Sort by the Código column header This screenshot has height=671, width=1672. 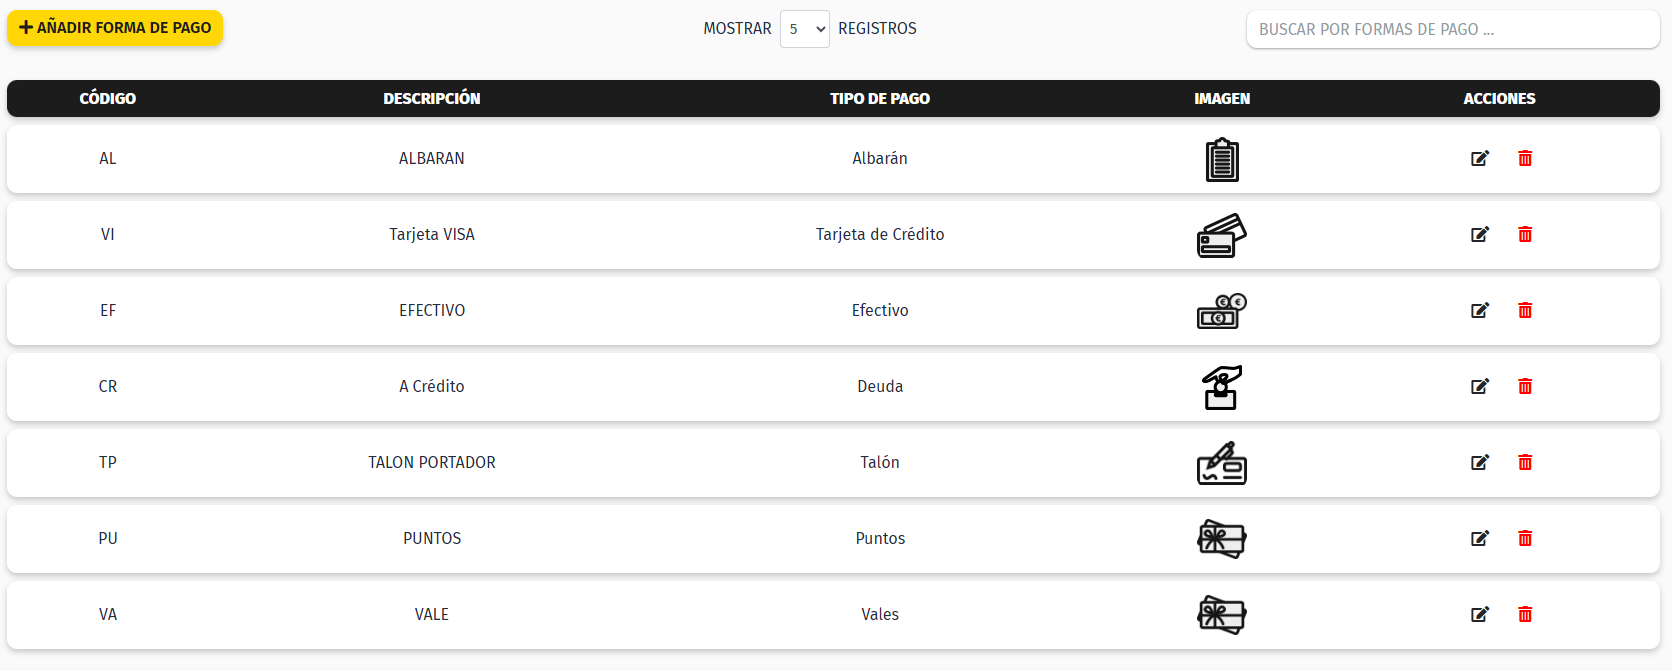click(x=108, y=98)
